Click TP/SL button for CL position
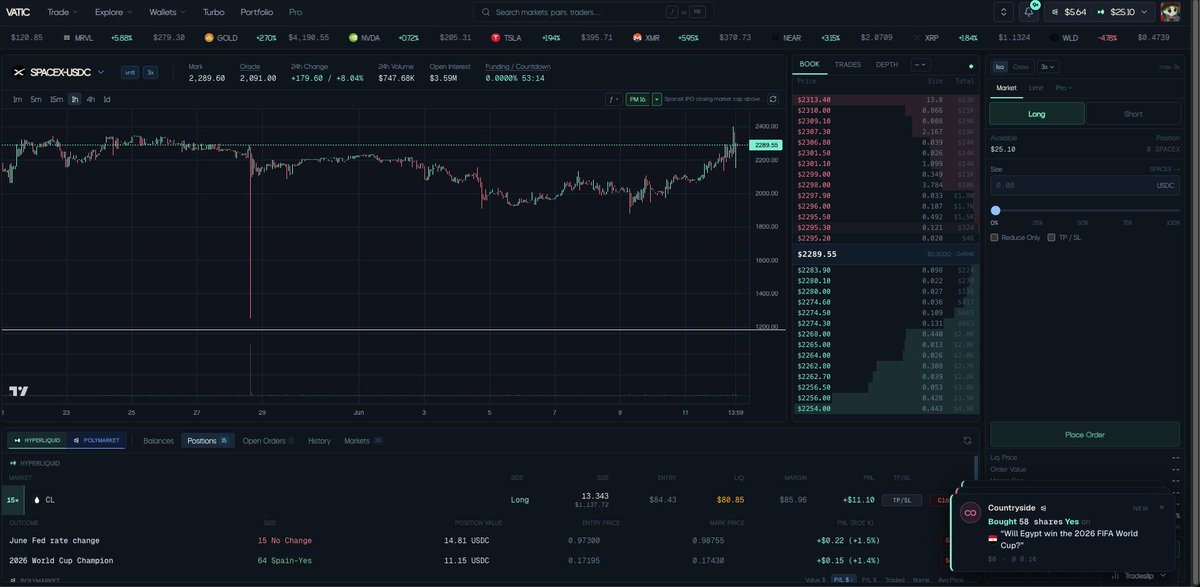The image size is (1200, 587). 902,499
